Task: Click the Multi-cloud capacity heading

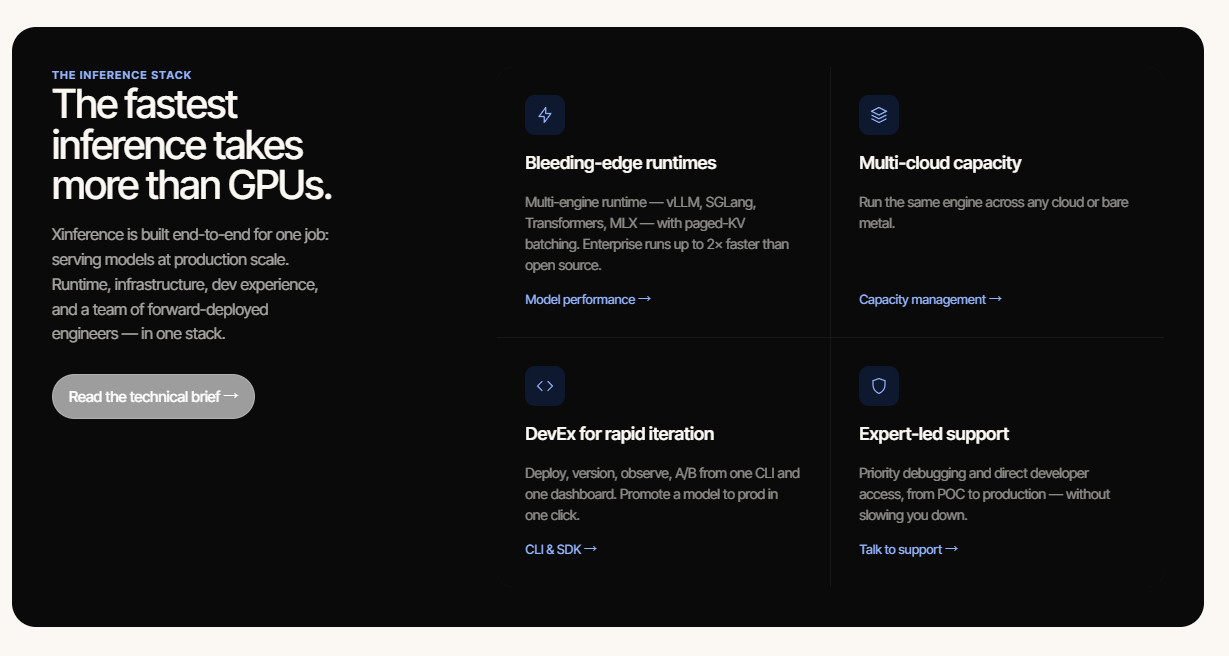Action: (x=940, y=163)
